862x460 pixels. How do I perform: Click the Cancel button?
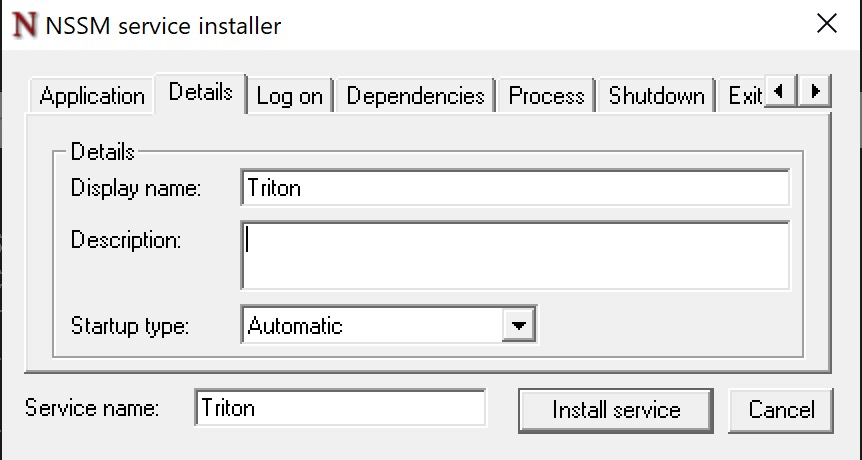(x=782, y=409)
